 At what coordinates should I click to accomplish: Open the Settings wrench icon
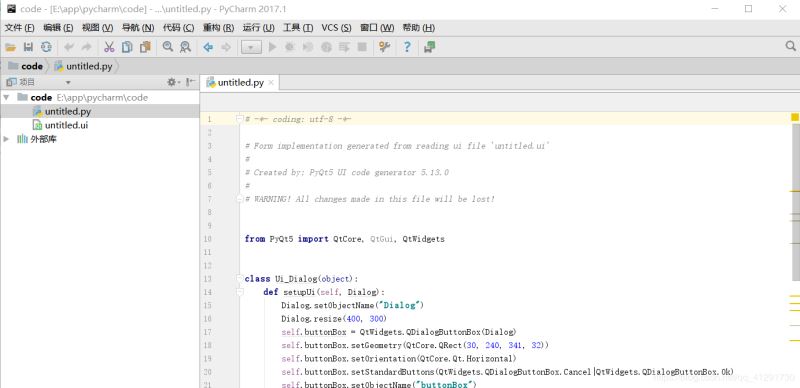pyautogui.click(x=384, y=47)
